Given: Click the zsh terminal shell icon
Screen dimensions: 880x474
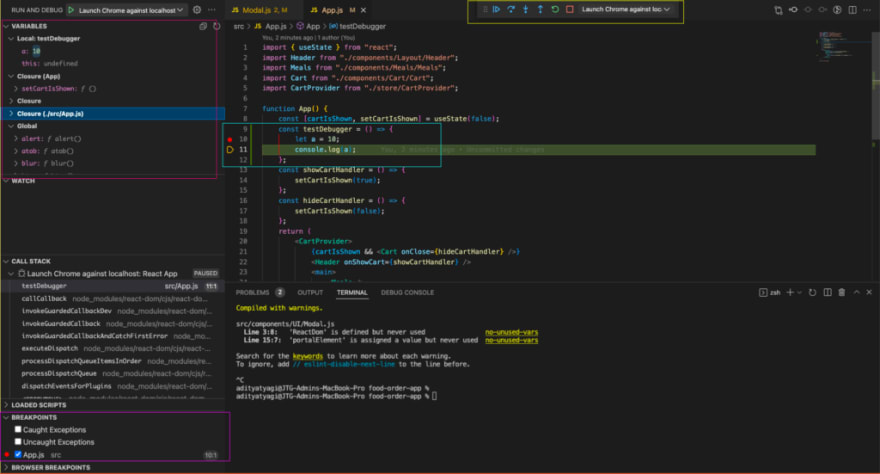Looking at the screenshot, I should coord(763,292).
